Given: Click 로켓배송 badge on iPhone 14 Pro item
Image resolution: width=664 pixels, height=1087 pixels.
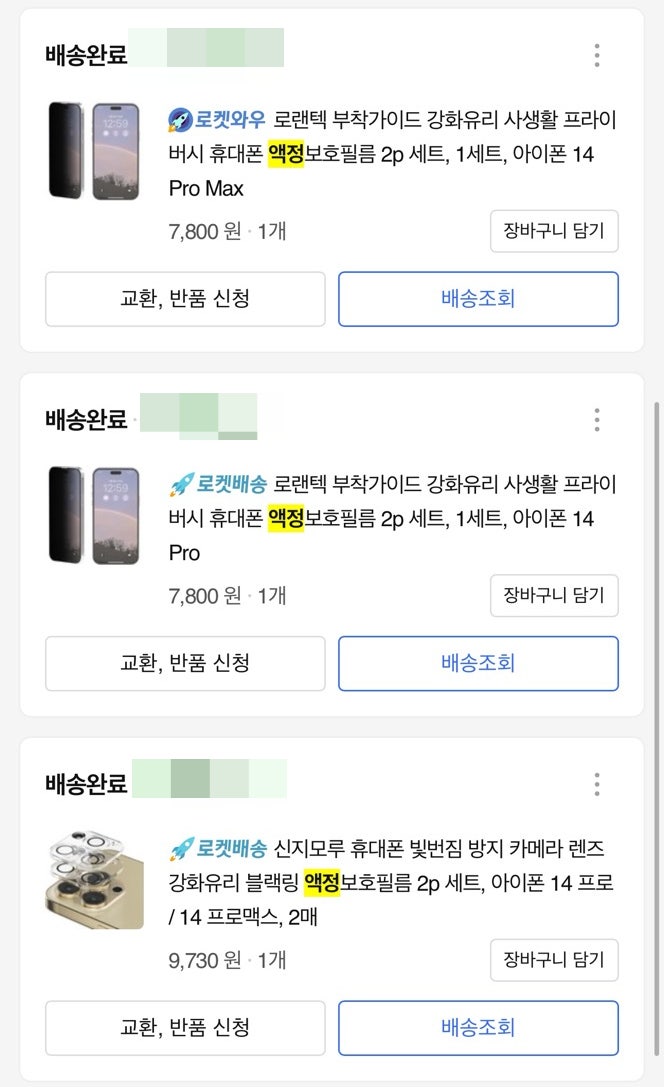Looking at the screenshot, I should (219, 486).
